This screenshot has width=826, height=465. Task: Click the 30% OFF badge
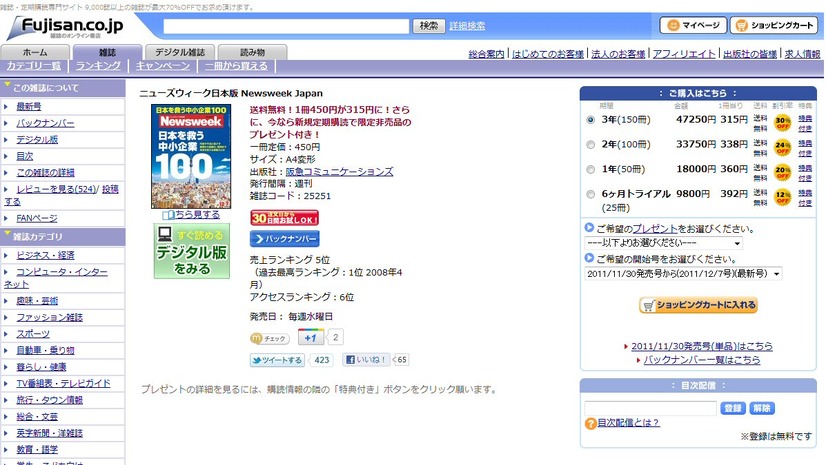tap(782, 123)
